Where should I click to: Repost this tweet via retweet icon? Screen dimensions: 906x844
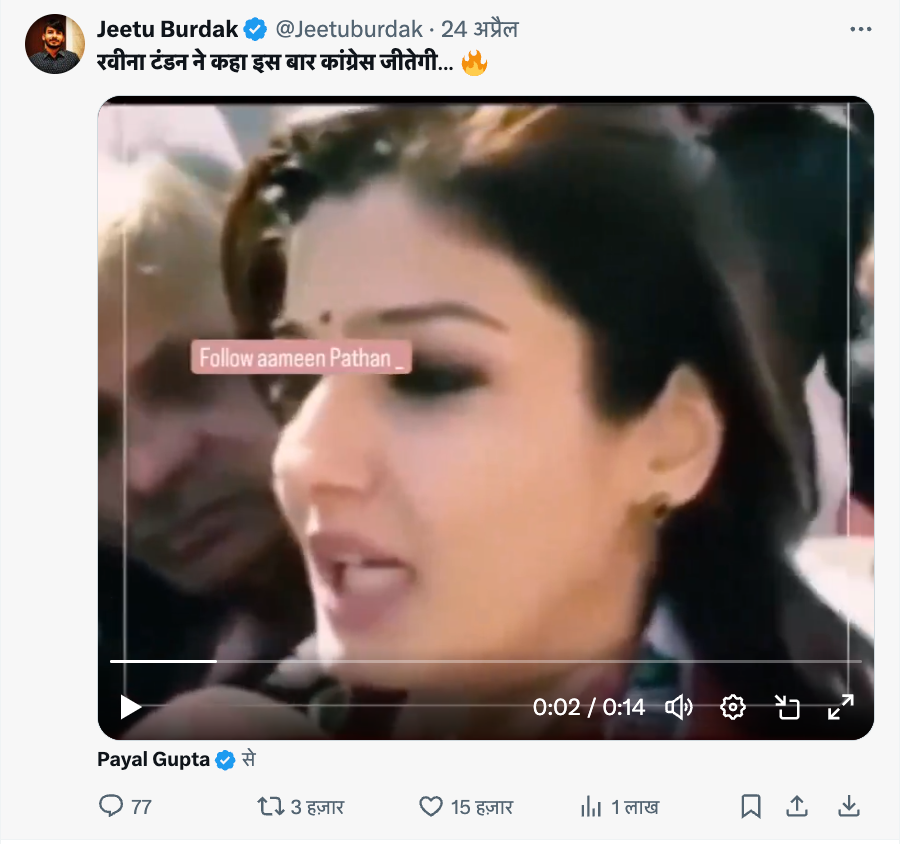pos(271,806)
